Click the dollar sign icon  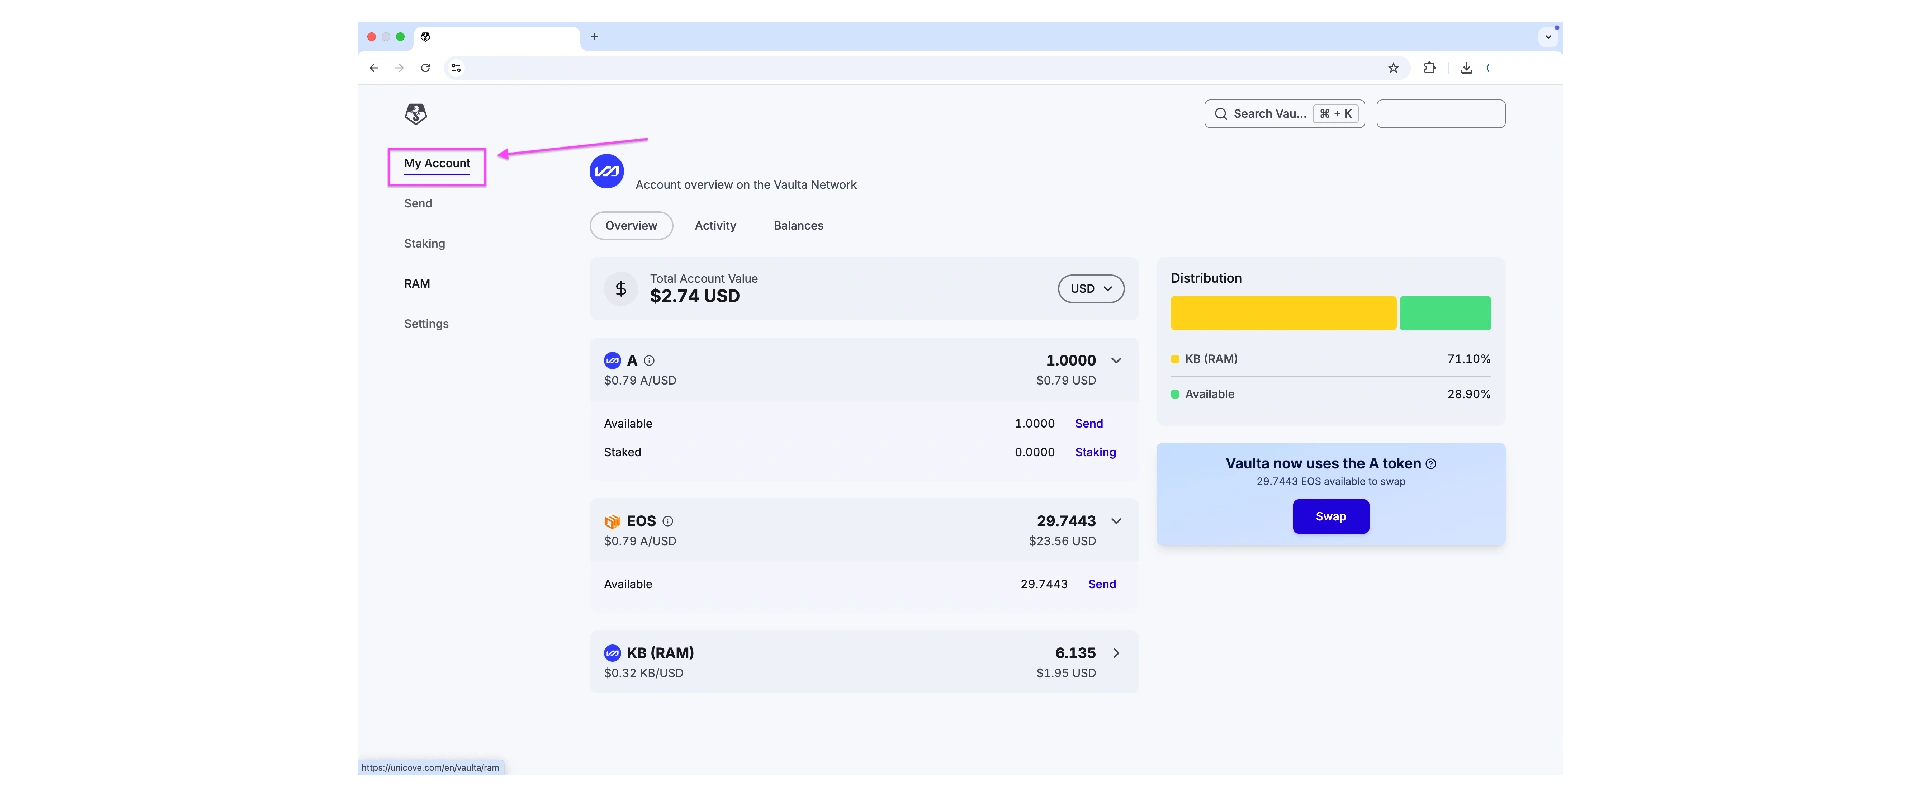coord(621,289)
